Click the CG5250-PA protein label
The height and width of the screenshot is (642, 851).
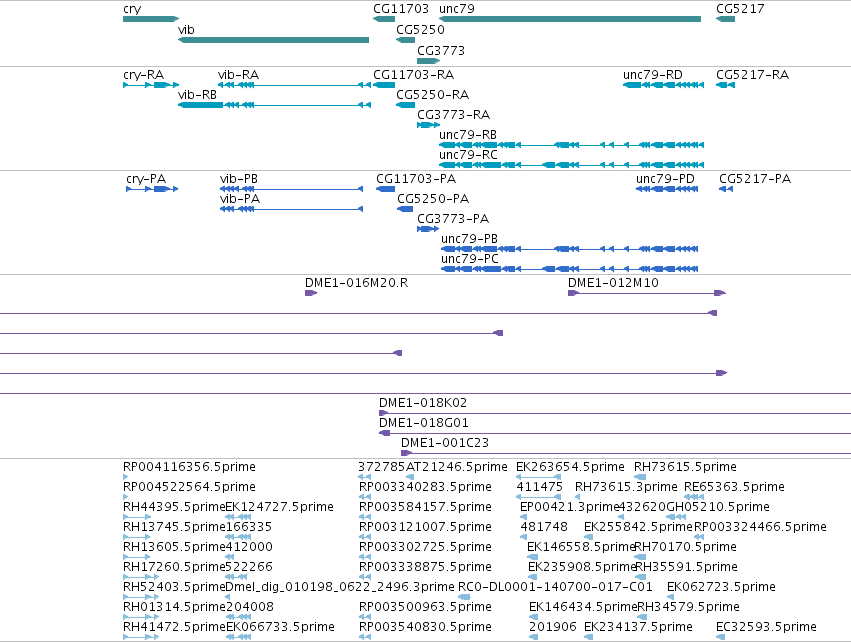[x=433, y=199]
